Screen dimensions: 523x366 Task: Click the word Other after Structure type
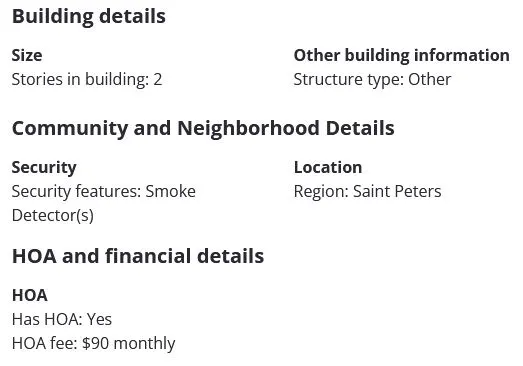(x=430, y=80)
